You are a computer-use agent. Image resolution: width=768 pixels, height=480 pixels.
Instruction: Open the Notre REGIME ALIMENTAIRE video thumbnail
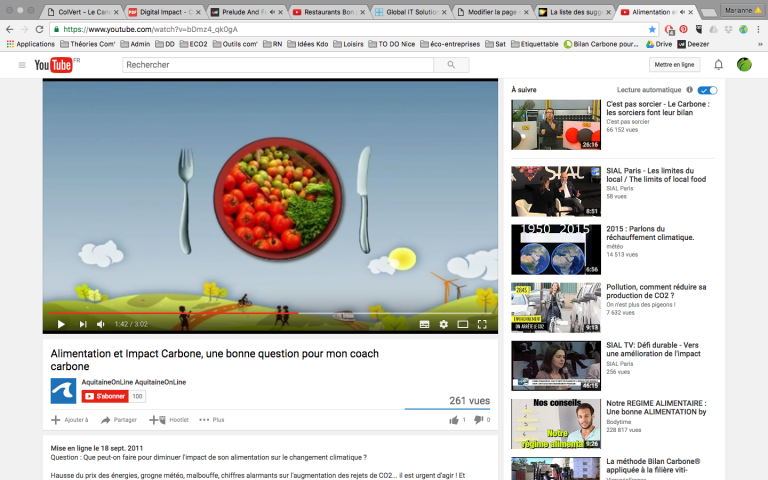(556, 424)
